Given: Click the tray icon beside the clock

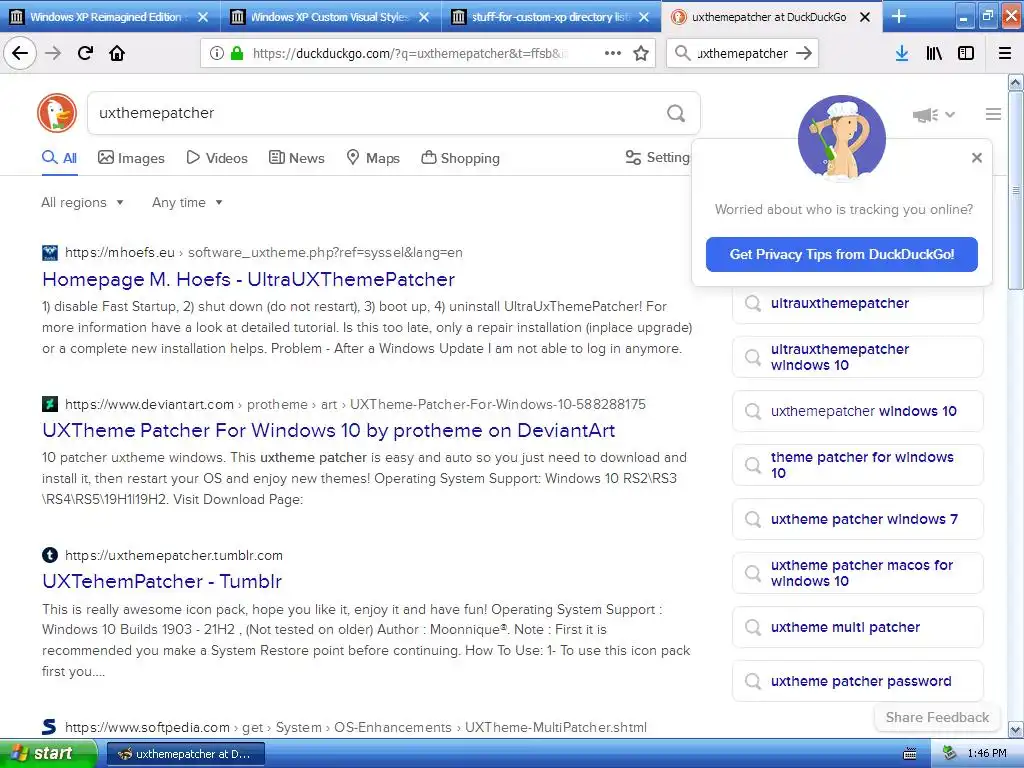Looking at the screenshot, I should click(x=949, y=754).
